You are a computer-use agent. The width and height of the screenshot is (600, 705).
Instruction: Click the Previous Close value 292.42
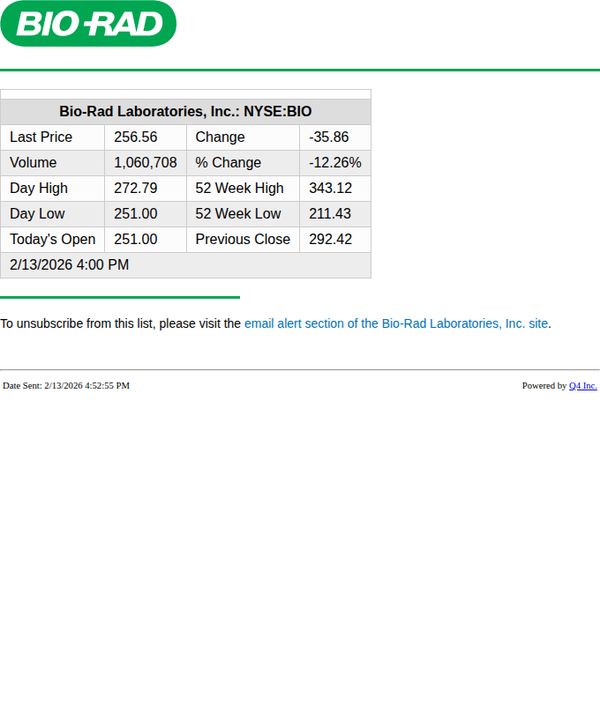(331, 240)
